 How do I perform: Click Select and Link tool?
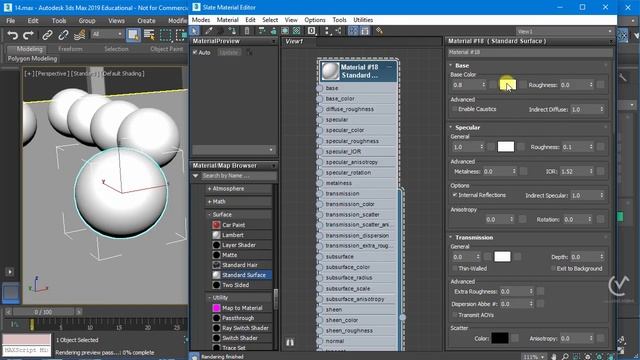click(x=47, y=35)
